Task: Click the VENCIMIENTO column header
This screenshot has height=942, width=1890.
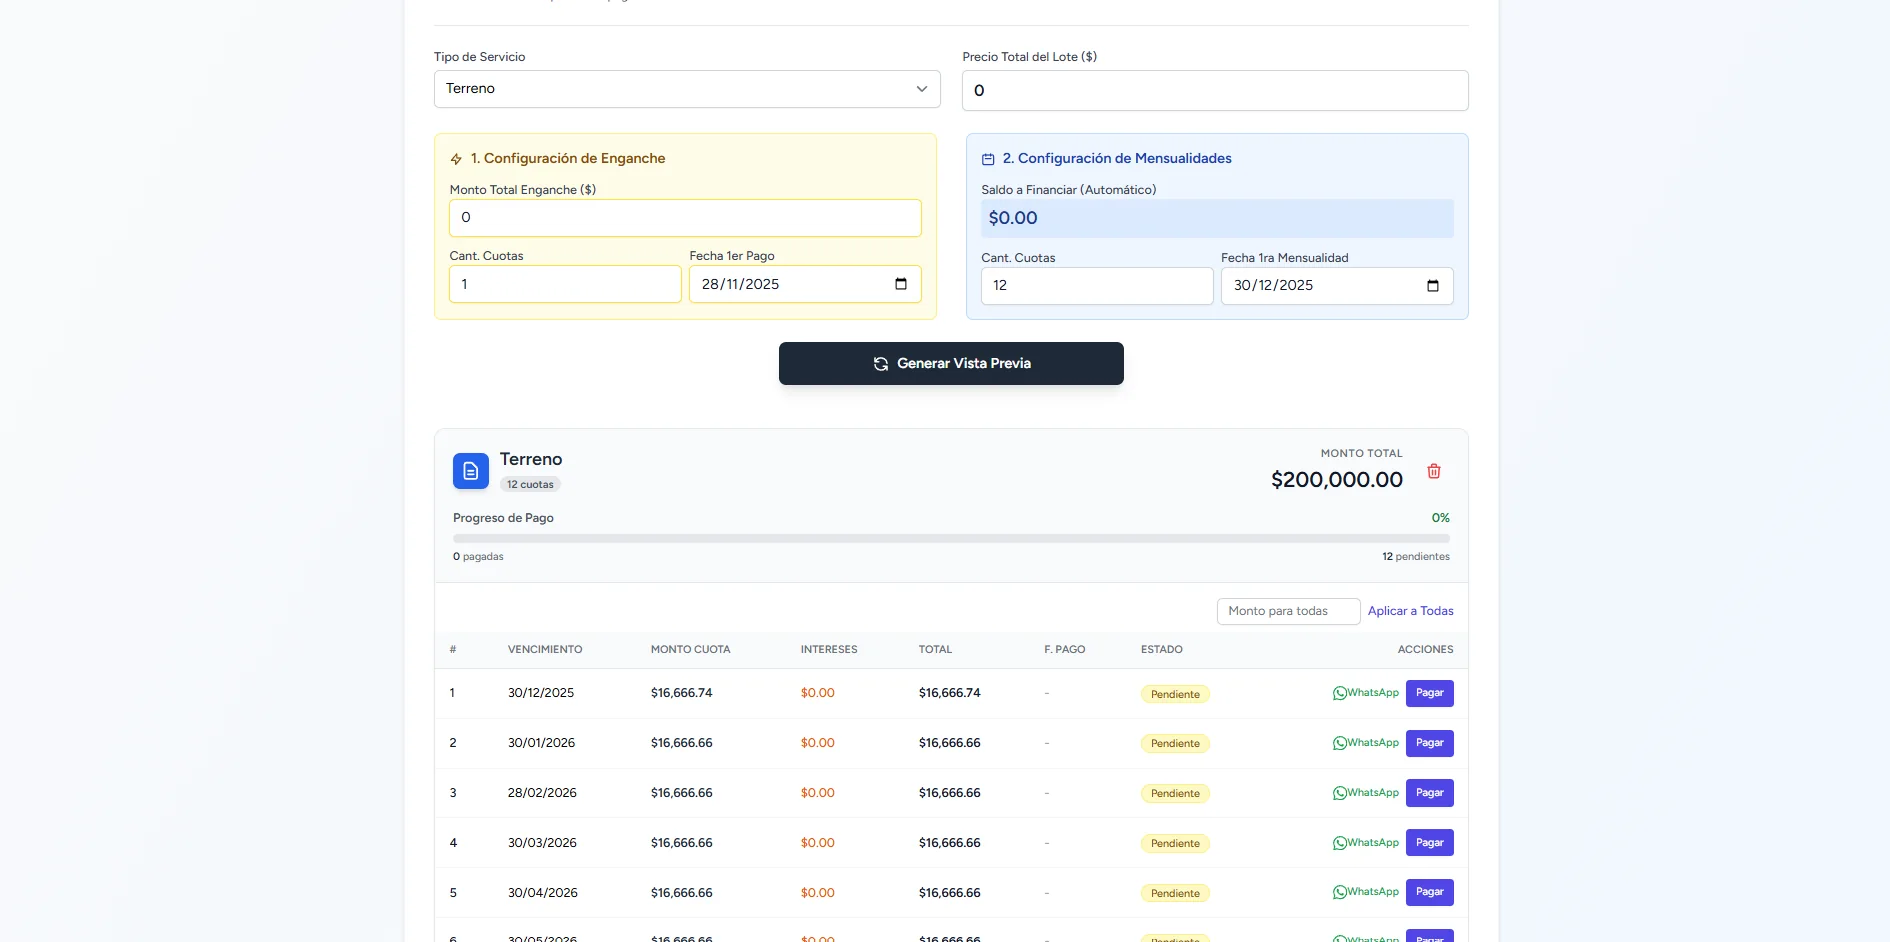Action: coord(545,650)
